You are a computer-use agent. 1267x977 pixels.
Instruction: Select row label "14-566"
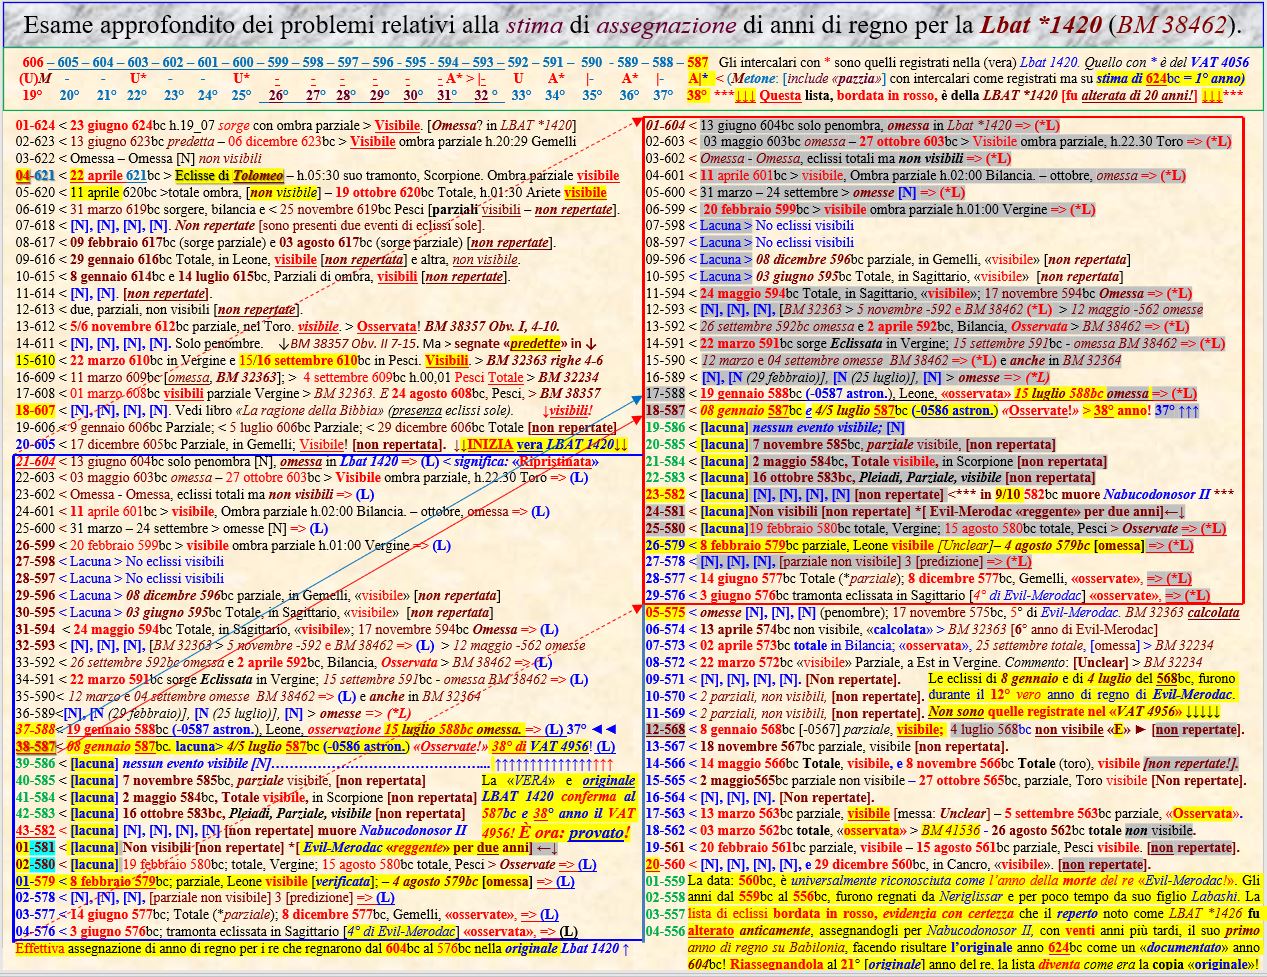click(x=666, y=763)
